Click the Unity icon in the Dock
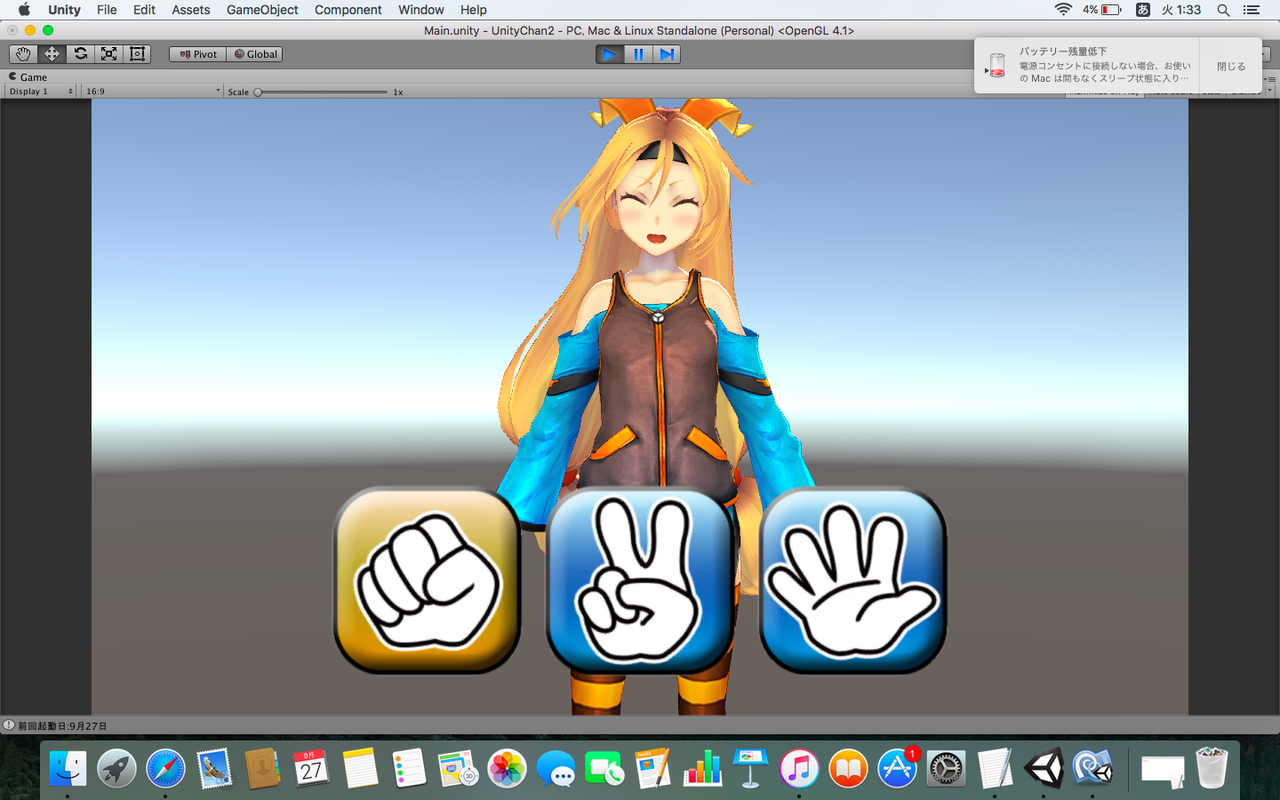This screenshot has width=1280, height=800. [x=1043, y=768]
